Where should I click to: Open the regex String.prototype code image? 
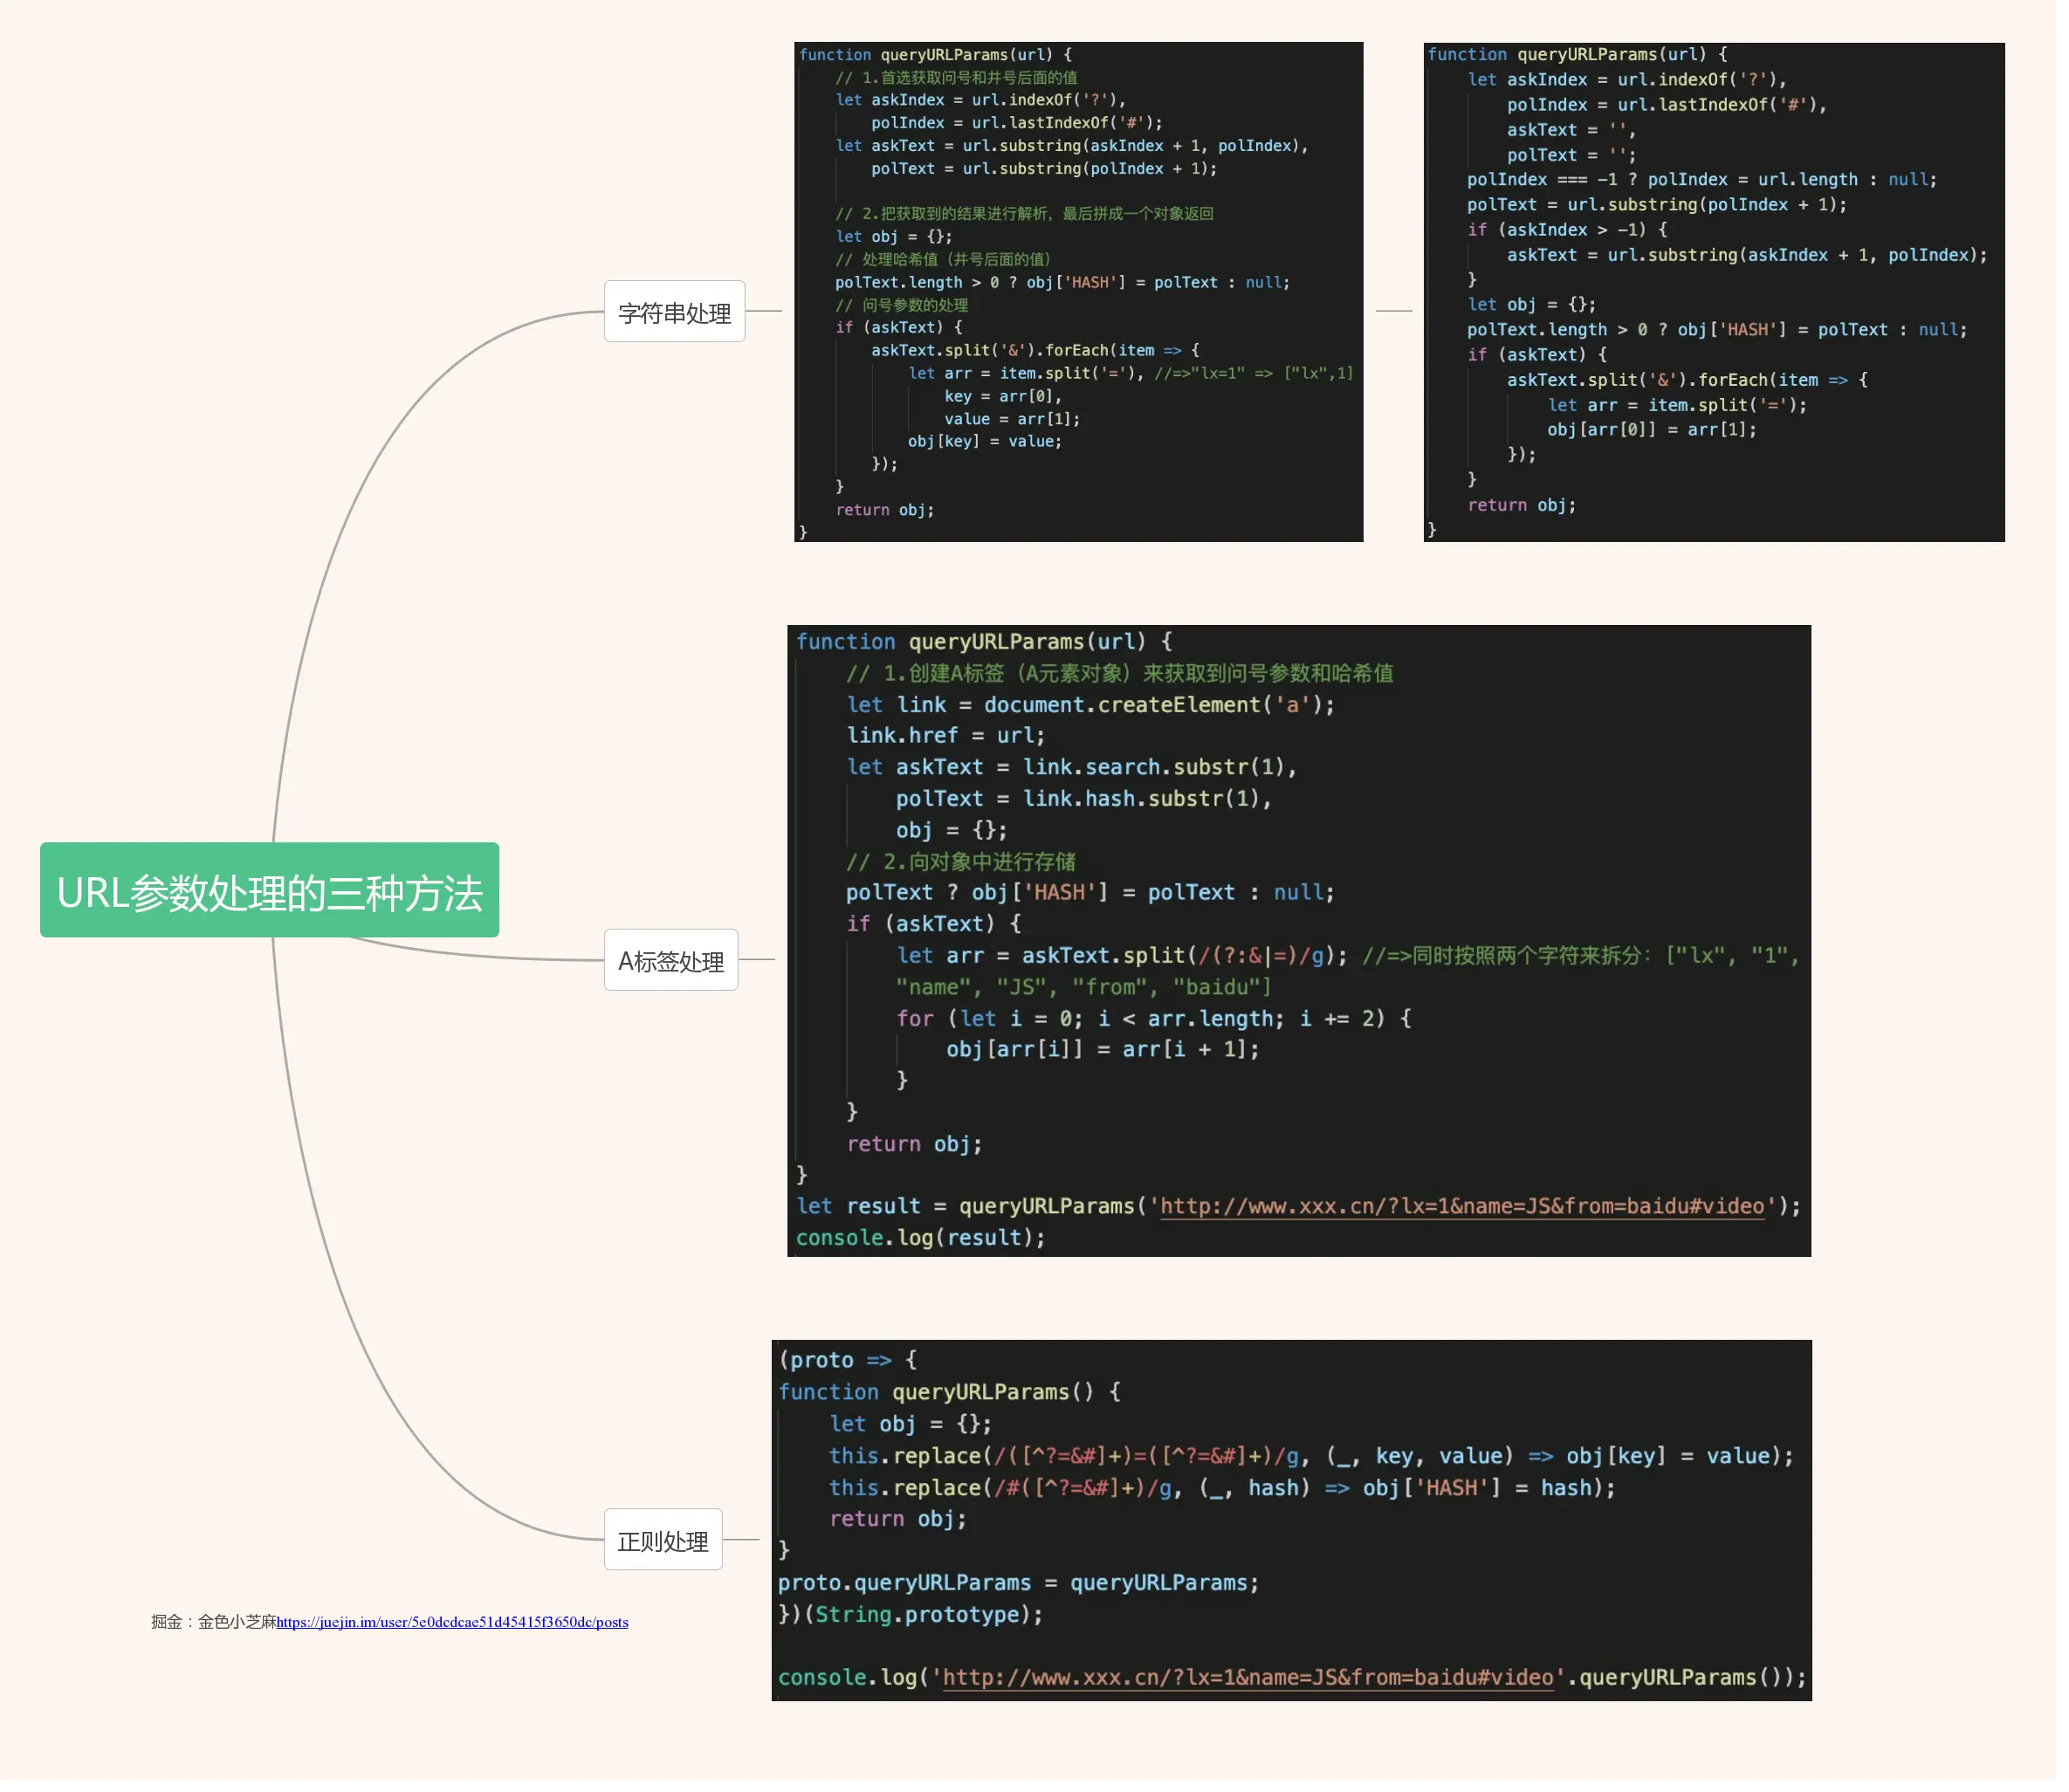tap(1291, 1520)
